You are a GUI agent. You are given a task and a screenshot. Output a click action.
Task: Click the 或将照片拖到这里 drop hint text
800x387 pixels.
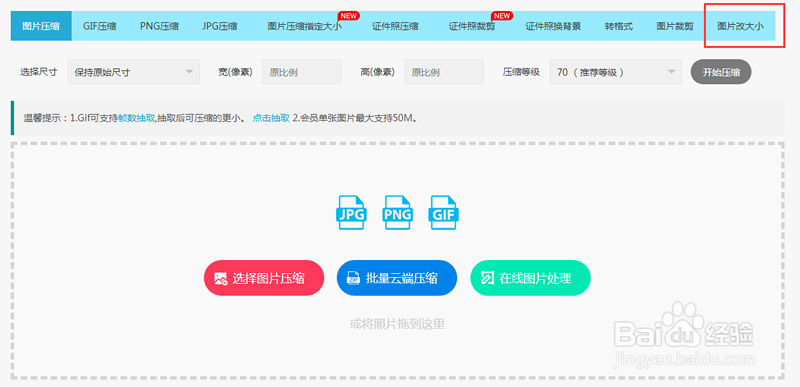click(397, 324)
